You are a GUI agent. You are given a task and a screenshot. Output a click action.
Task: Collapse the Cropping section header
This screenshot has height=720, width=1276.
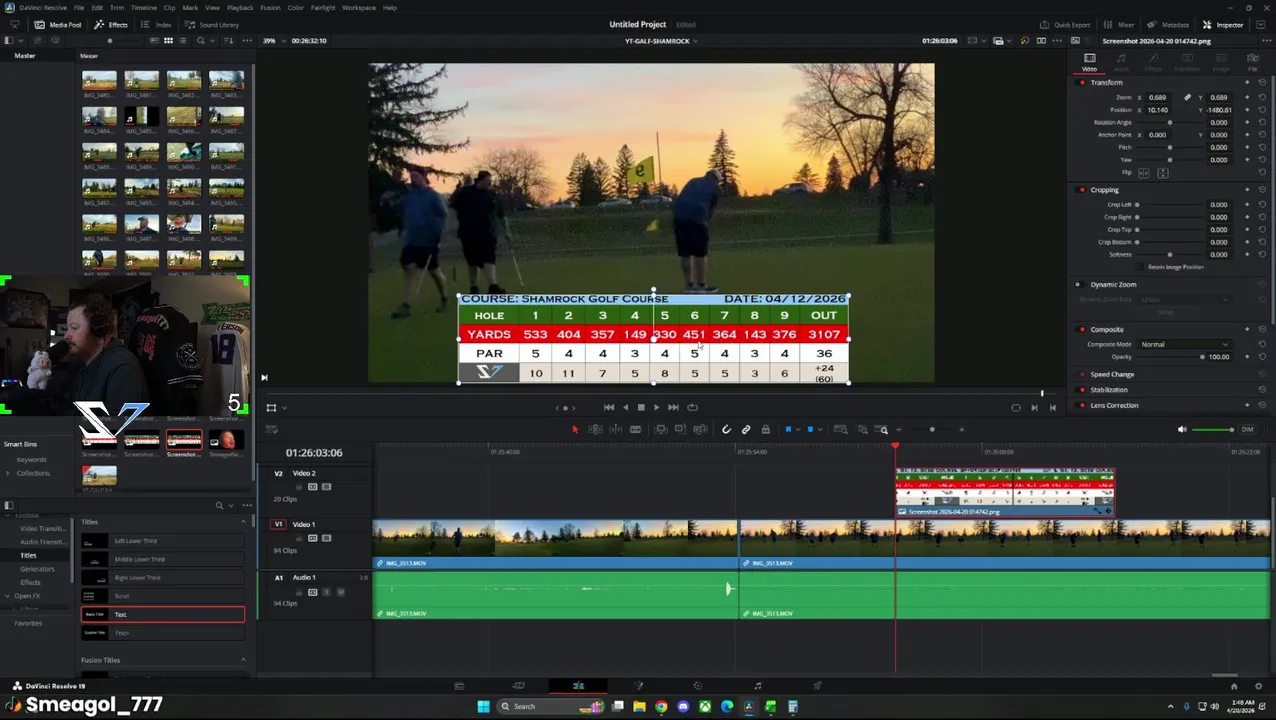tap(1104, 190)
